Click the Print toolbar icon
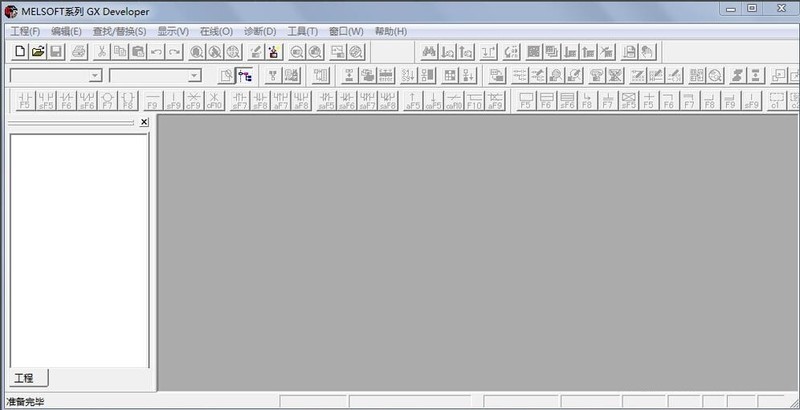This screenshot has height=410, width=800. pyautogui.click(x=79, y=52)
